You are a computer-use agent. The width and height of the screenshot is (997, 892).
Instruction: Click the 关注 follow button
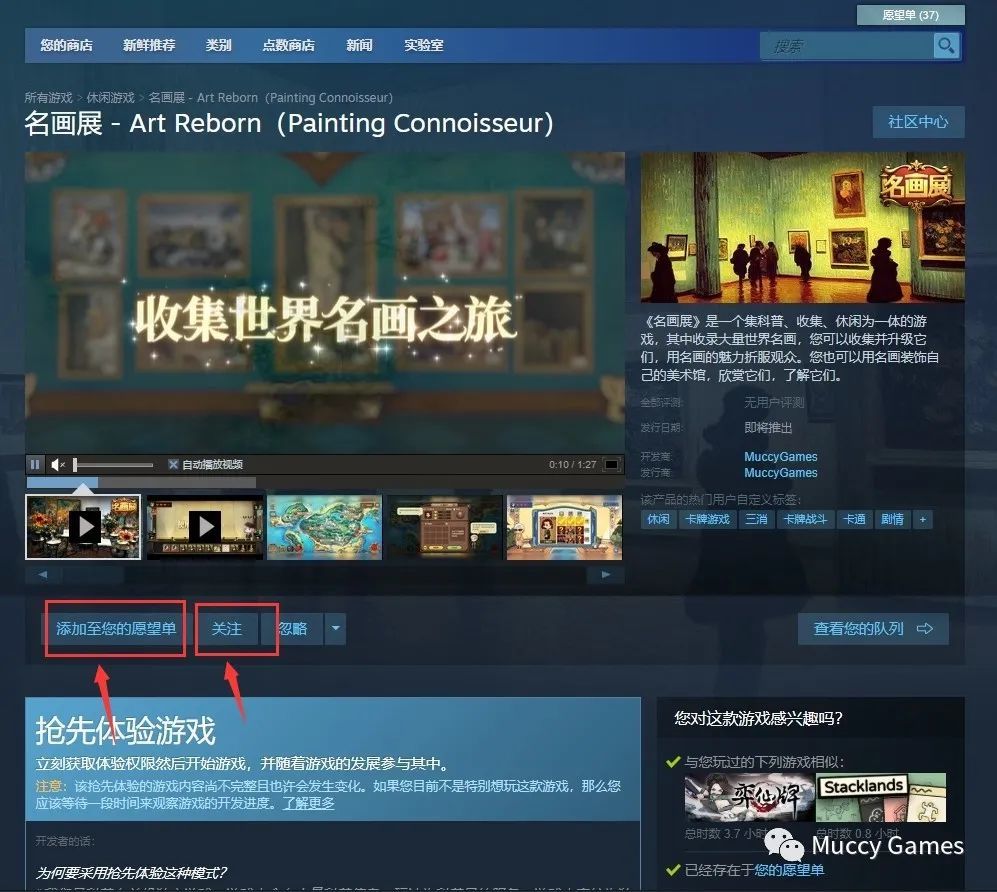tap(226, 629)
